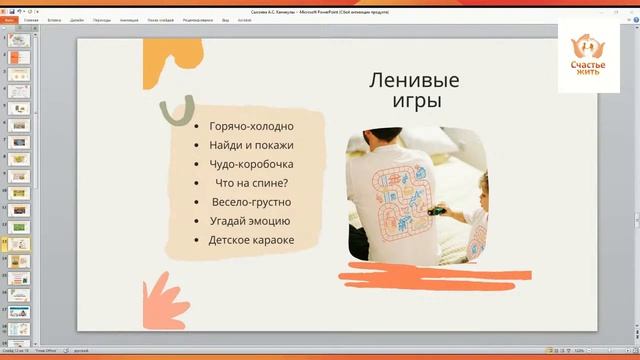Image resolution: width=640 pixels, height=360 pixels.
Task: Switch to the Анимация ribbon tab
Action: pyautogui.click(x=129, y=20)
